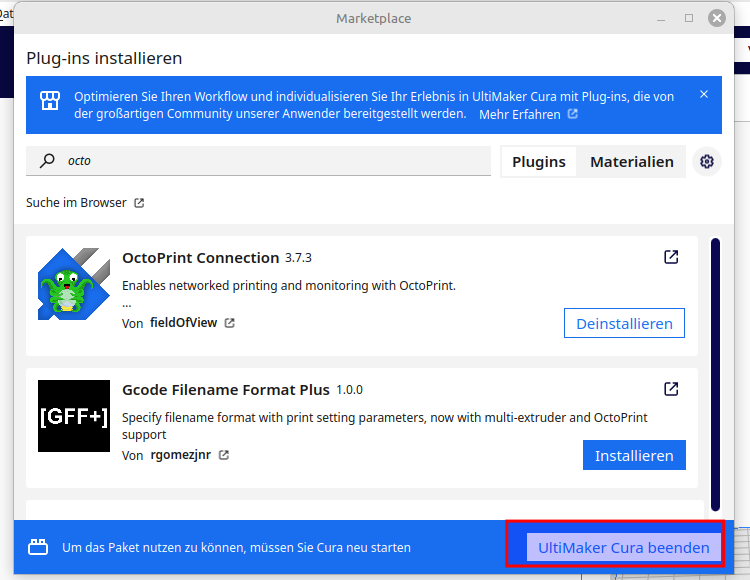Open rgomezjnr author link
Viewport: 750px width, 580px height.
click(x=182, y=455)
